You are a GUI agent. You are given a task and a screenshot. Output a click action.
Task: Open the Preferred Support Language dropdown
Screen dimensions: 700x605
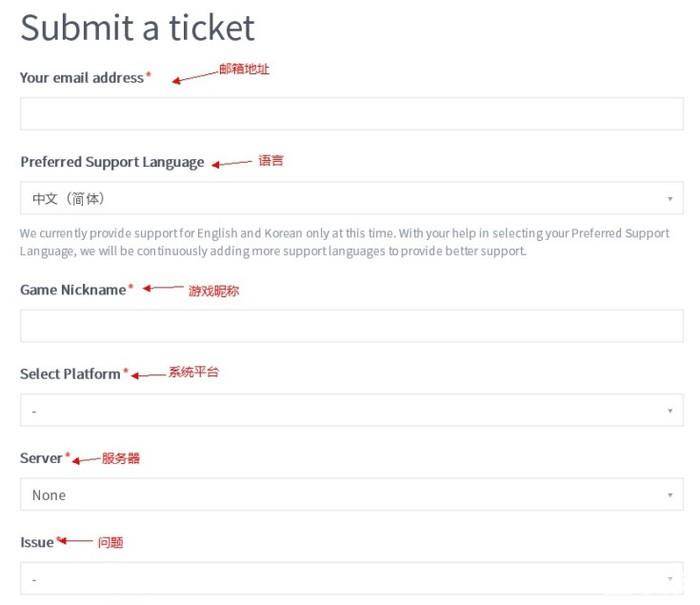[351, 198]
